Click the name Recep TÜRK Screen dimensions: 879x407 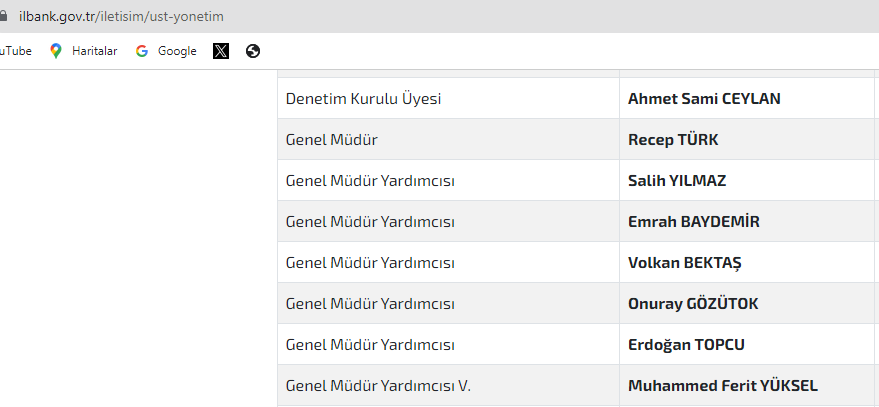pos(673,140)
